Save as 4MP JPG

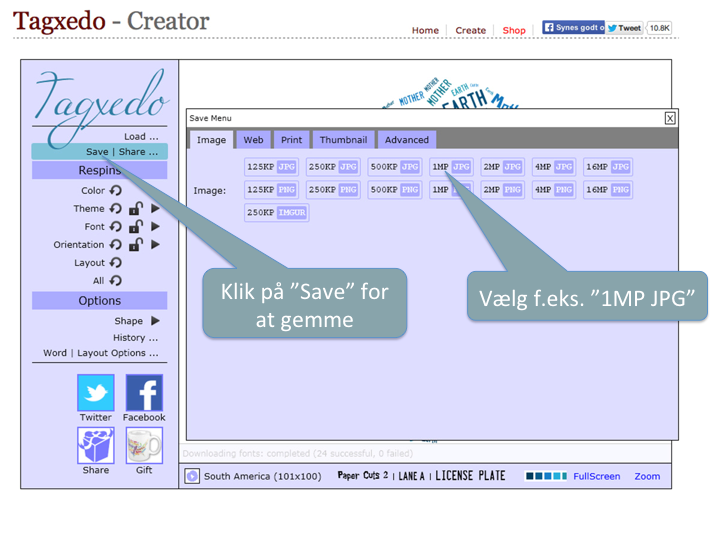[554, 167]
